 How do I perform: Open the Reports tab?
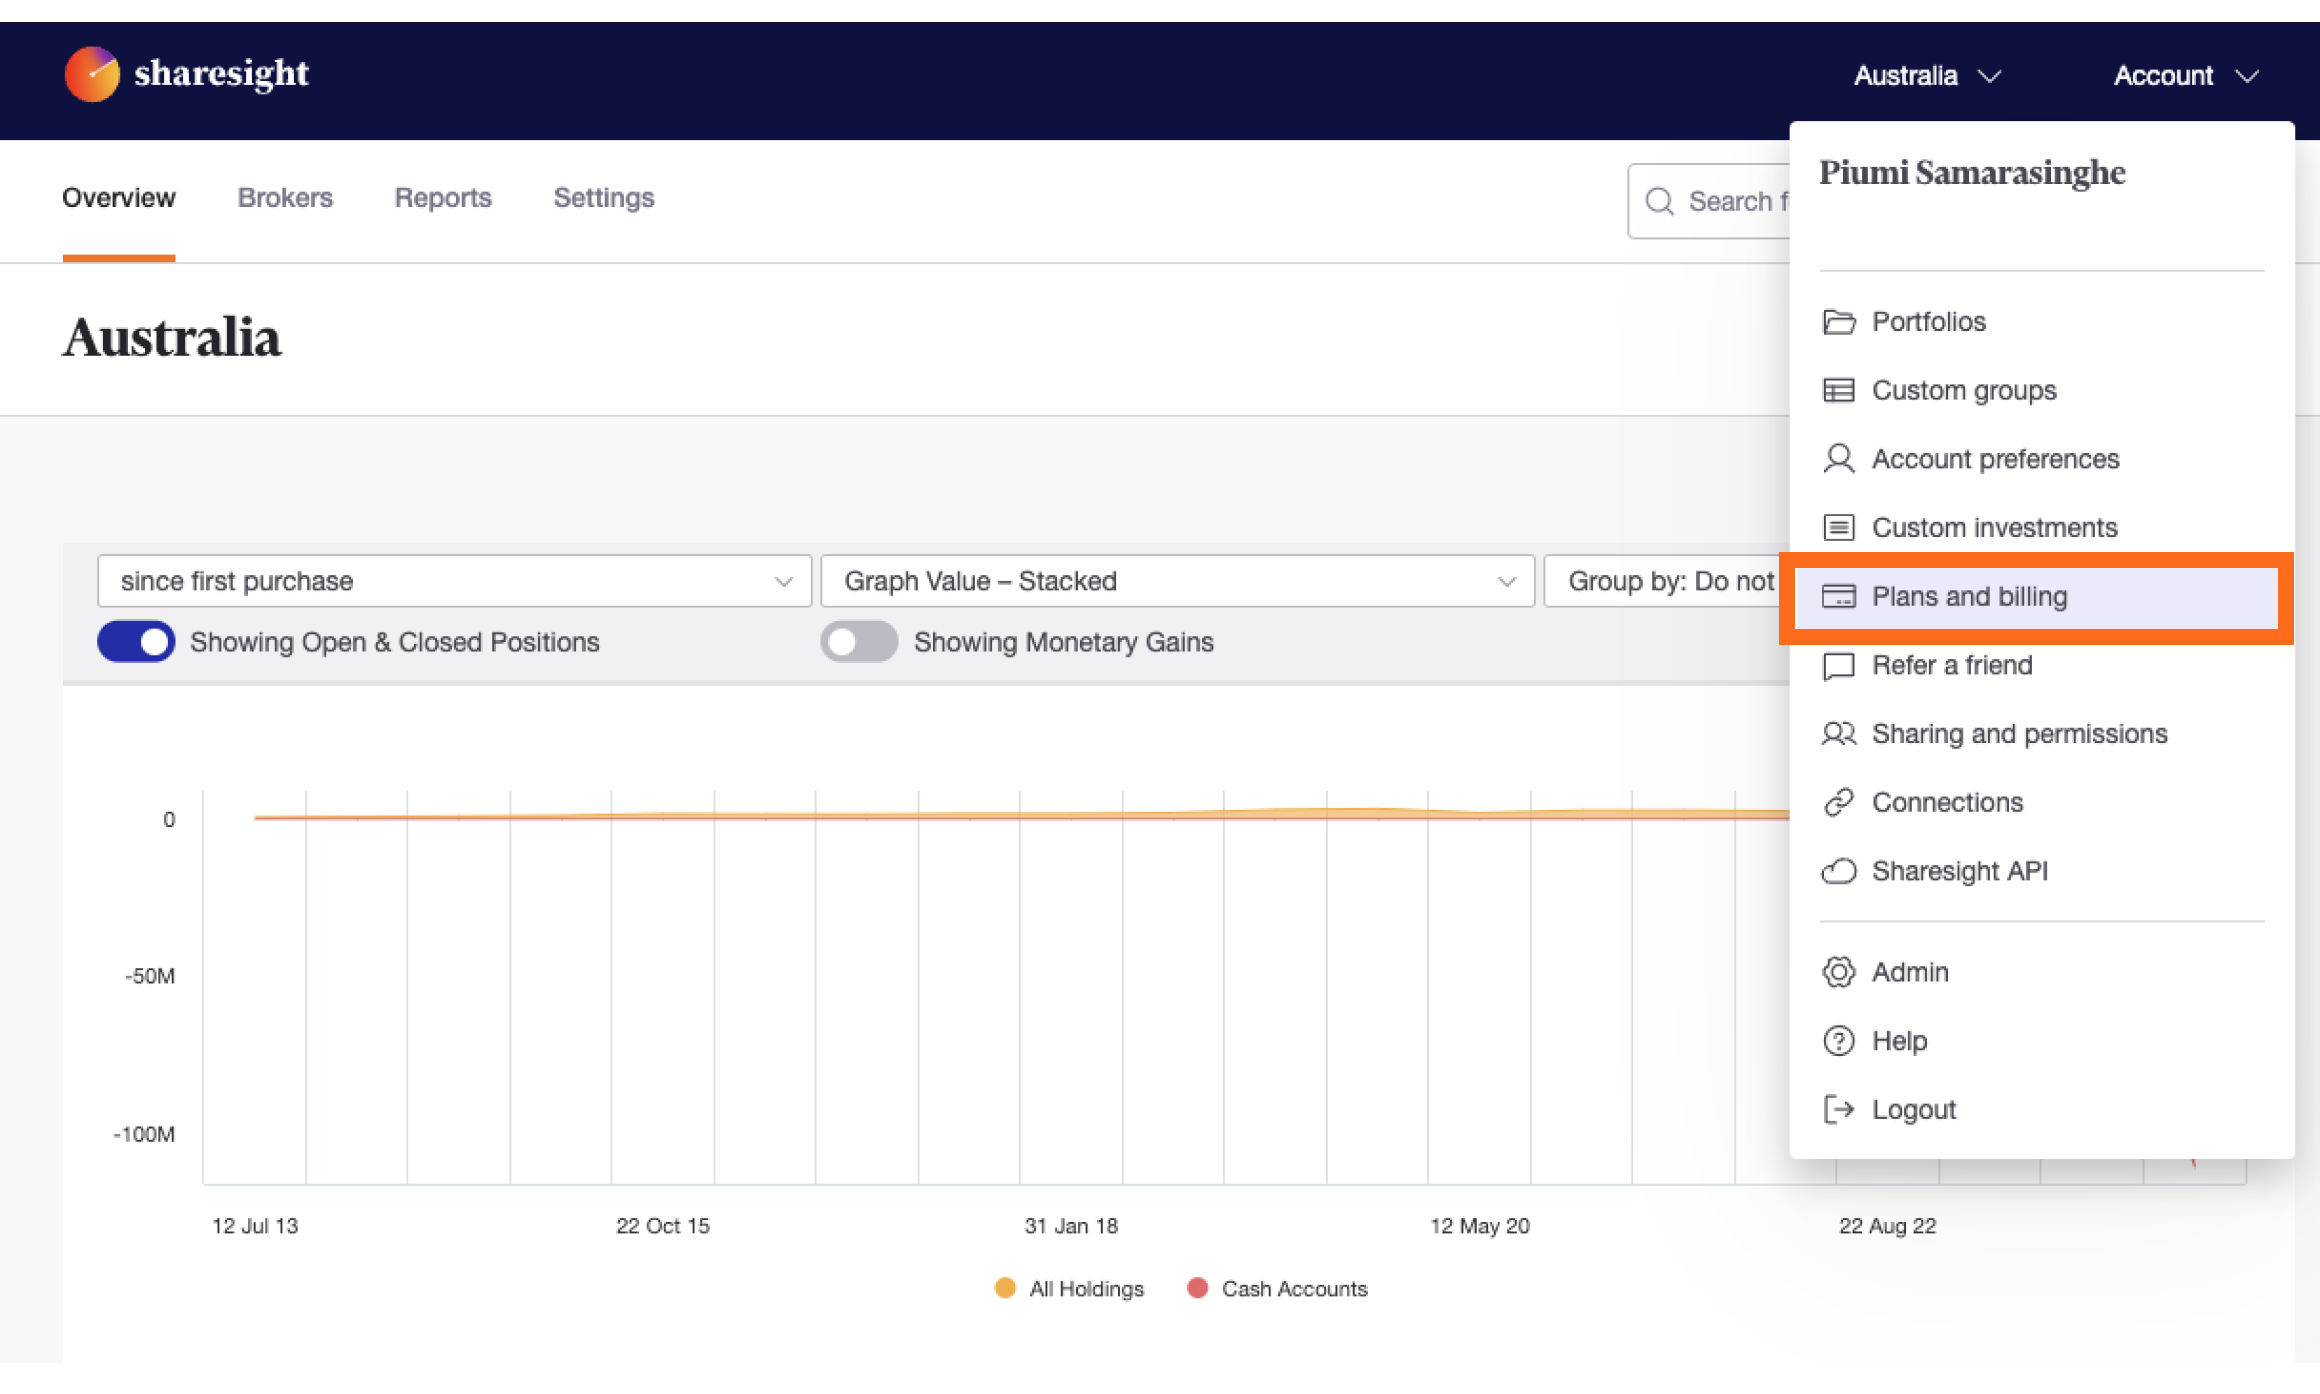(442, 198)
